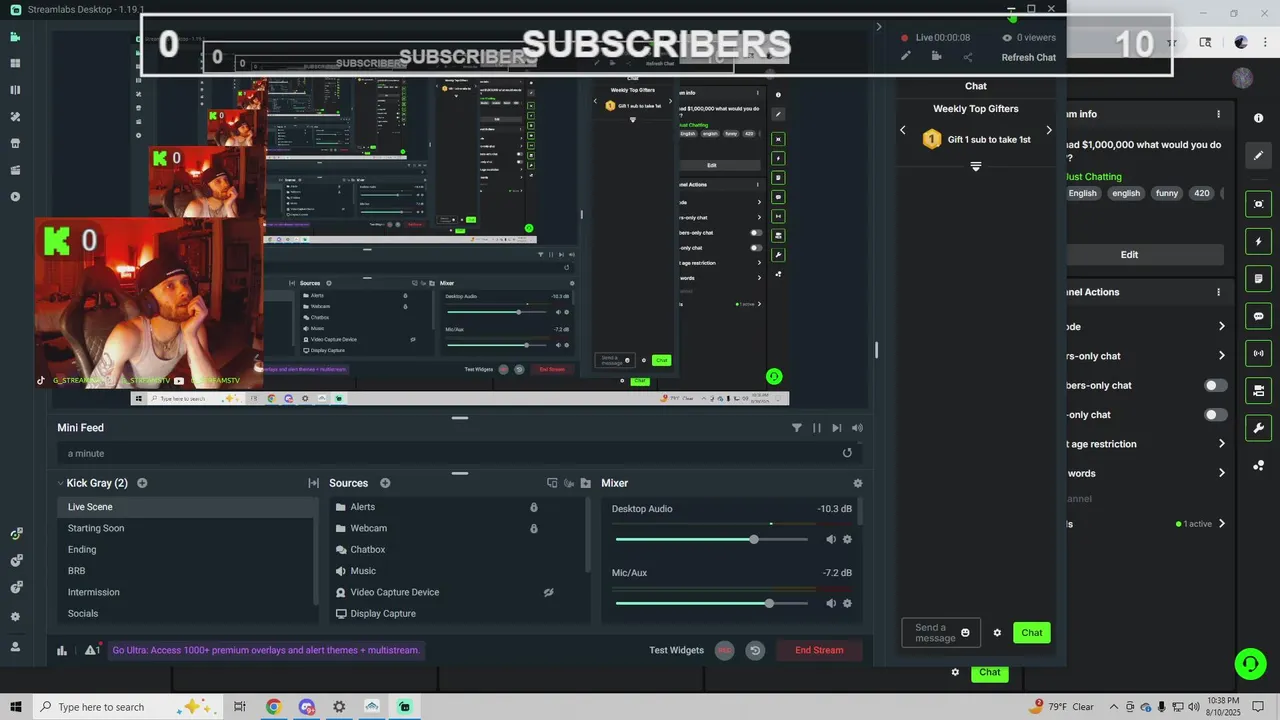Viewport: 1280px width, 720px height.
Task: Add a new source with plus icon
Action: 385,483
